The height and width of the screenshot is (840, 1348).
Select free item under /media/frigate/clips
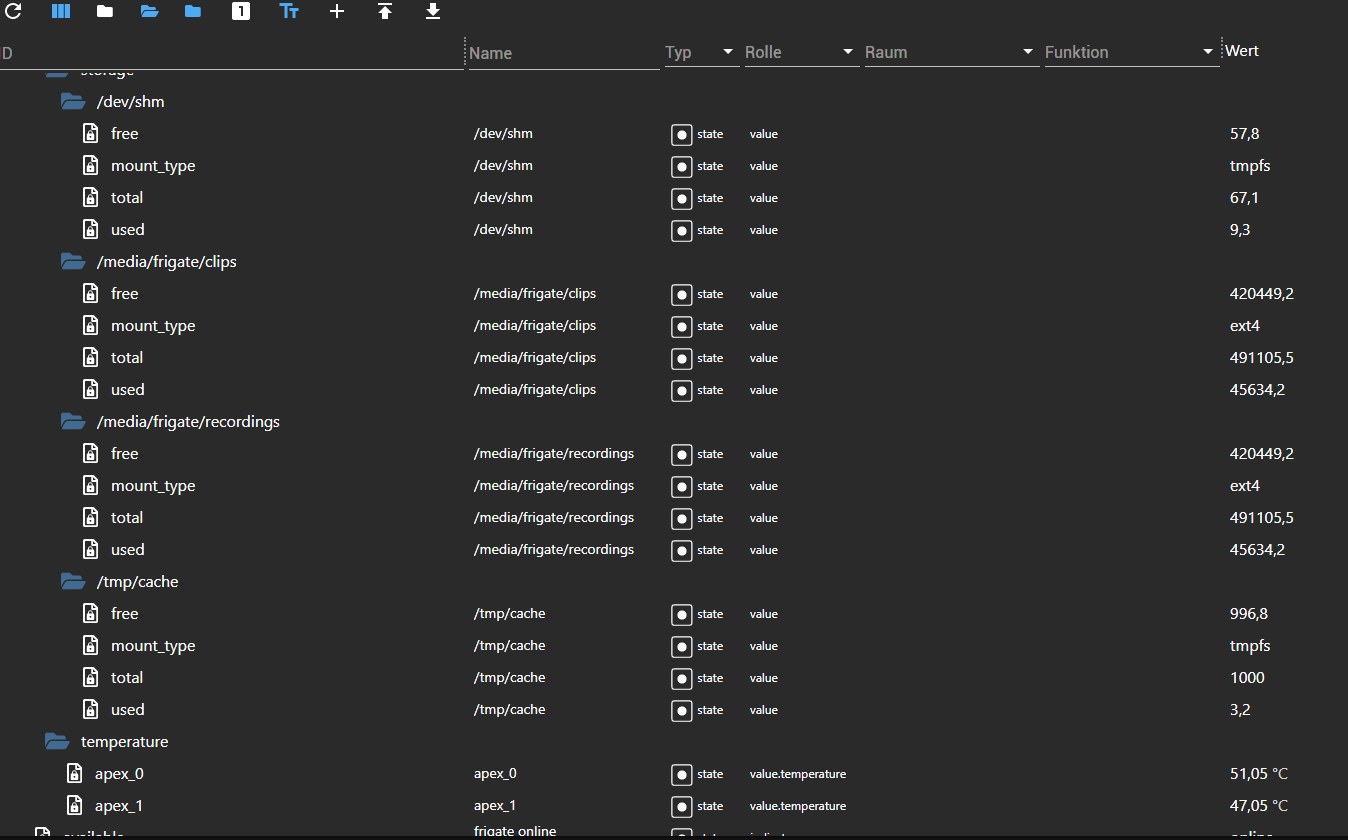click(x=125, y=294)
